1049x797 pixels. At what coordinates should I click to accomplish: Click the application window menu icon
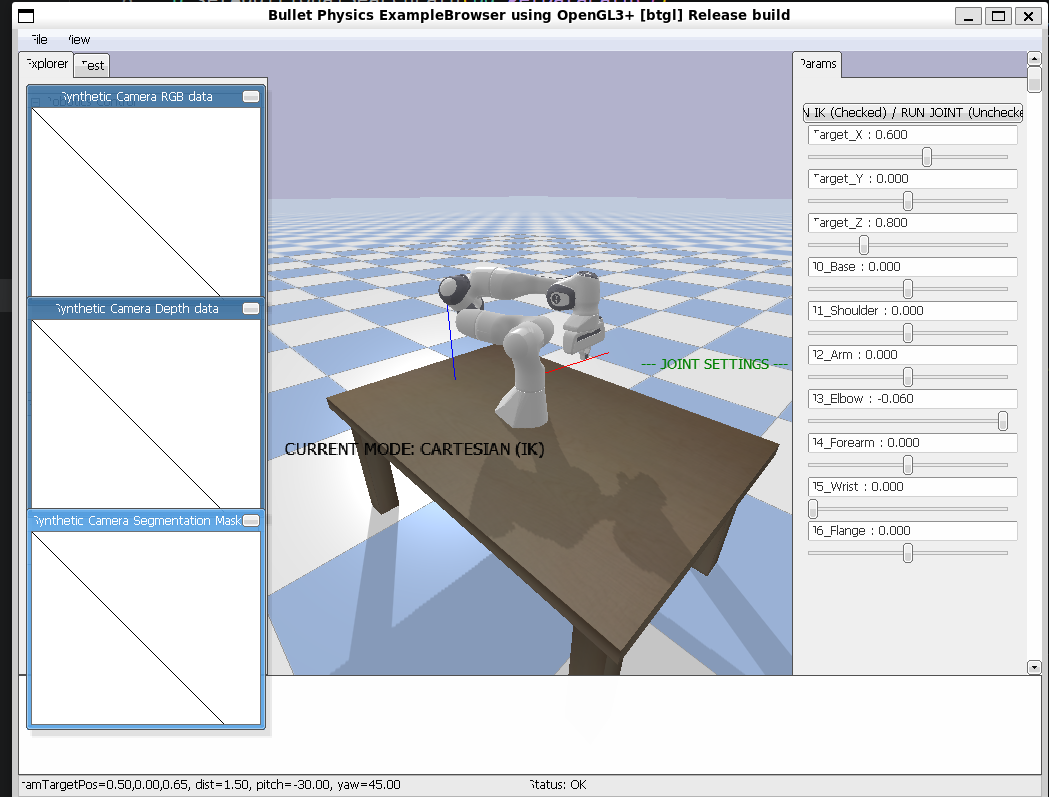click(x=26, y=16)
